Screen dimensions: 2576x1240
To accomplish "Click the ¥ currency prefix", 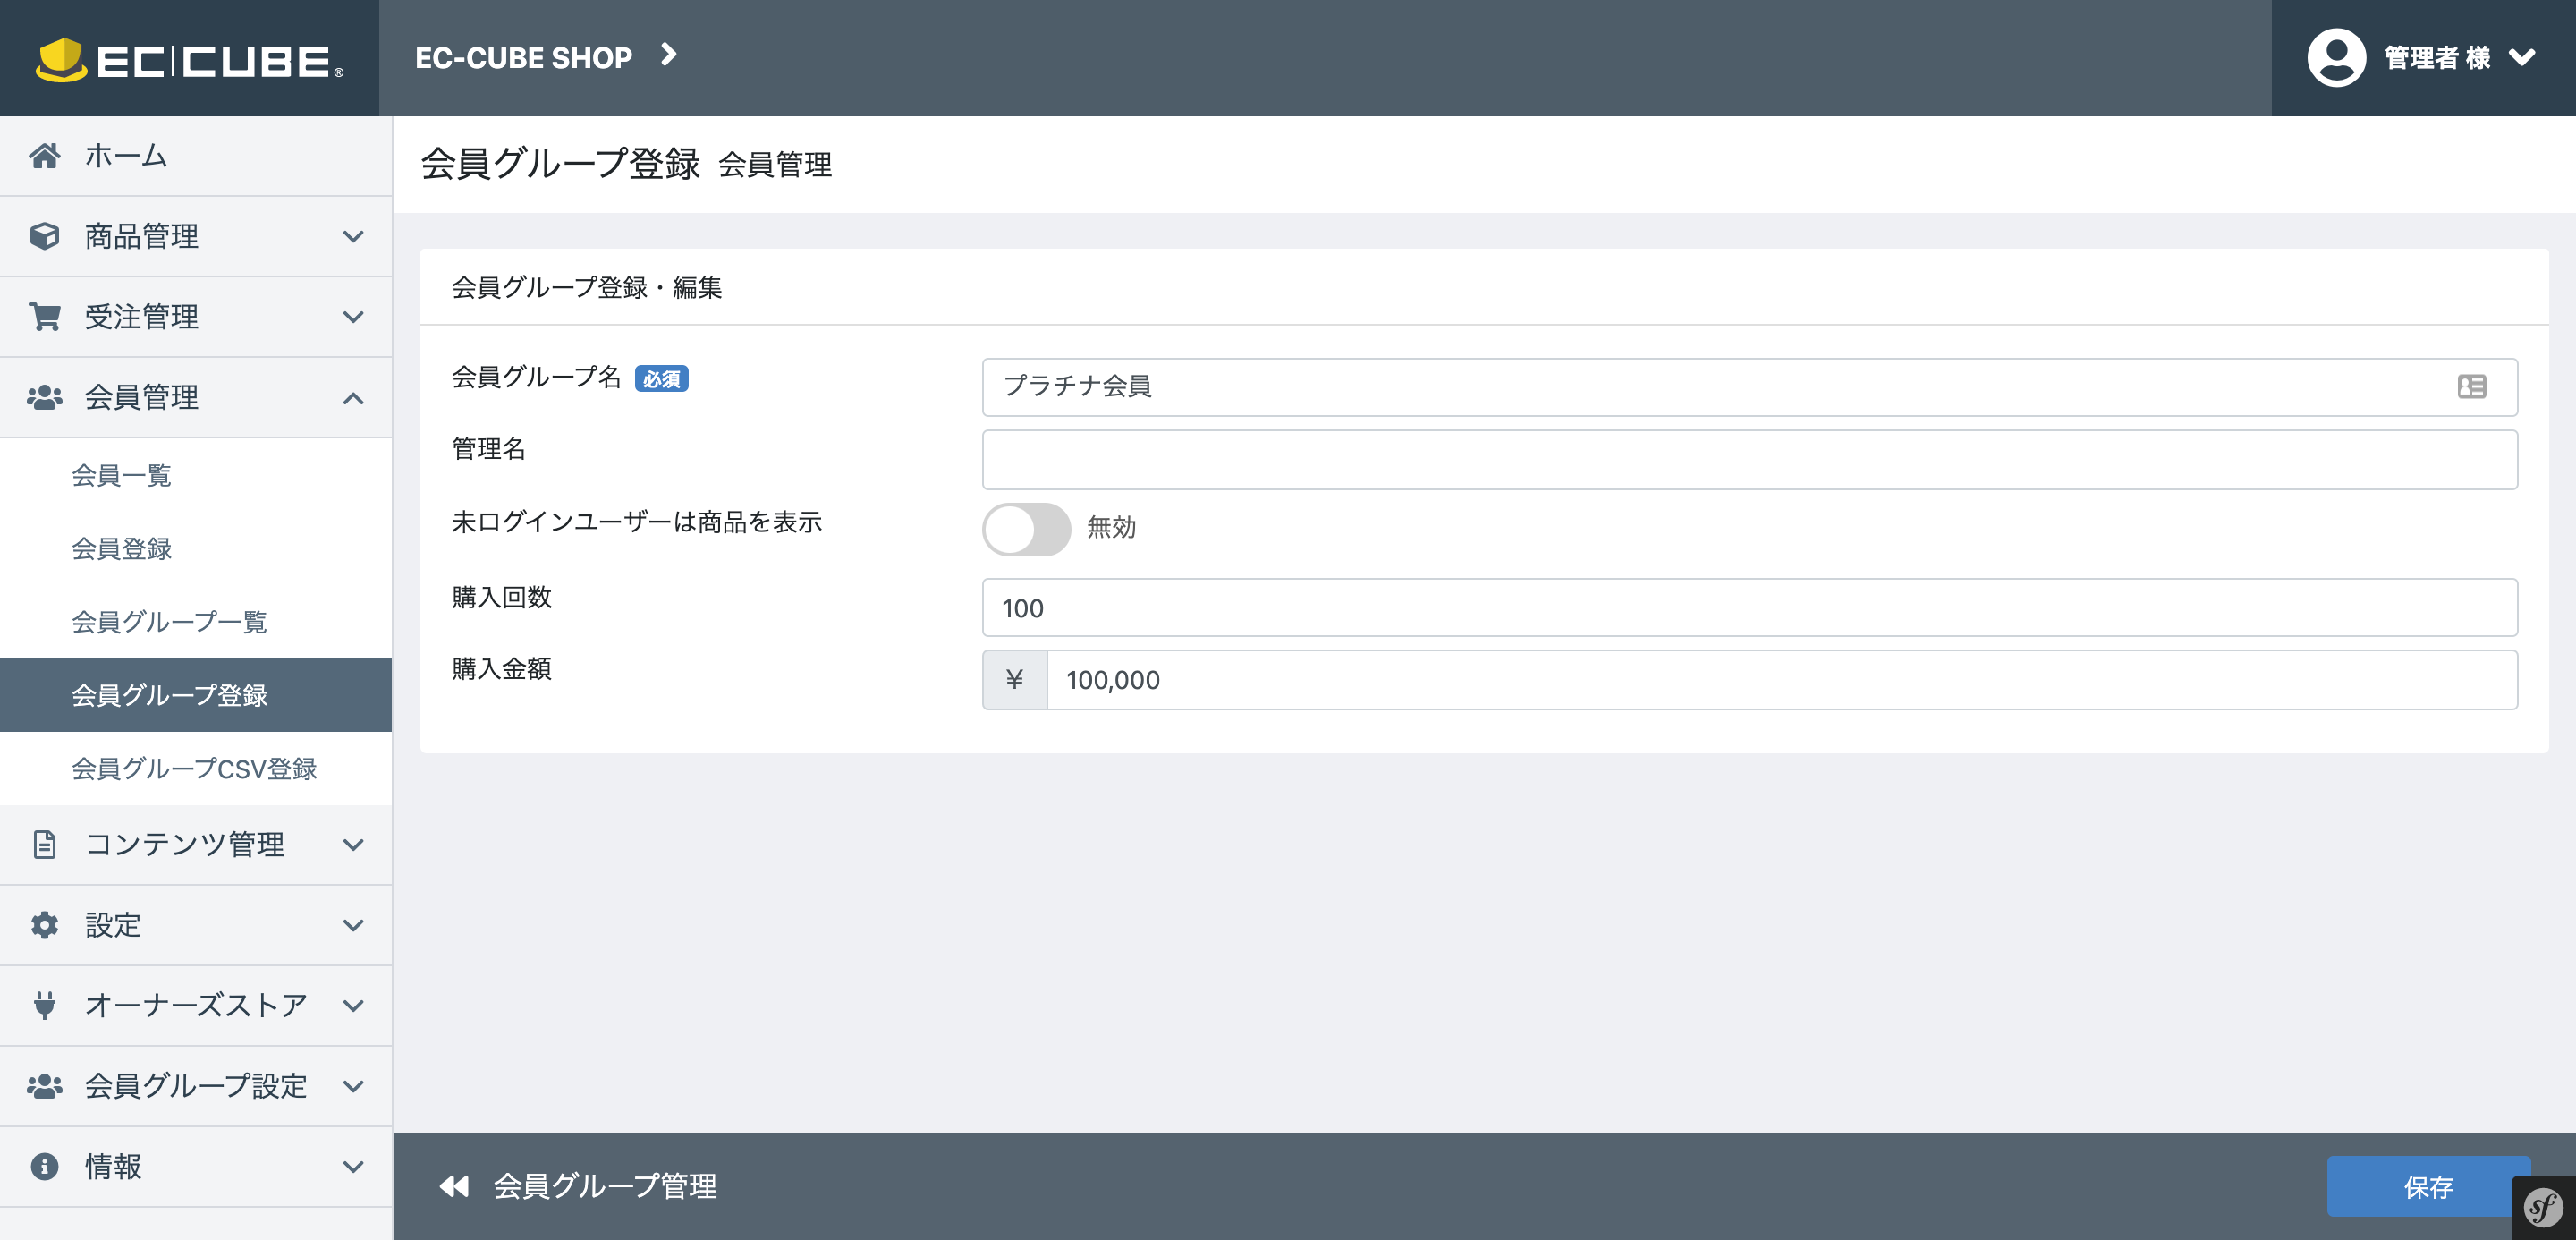I will [x=1014, y=680].
